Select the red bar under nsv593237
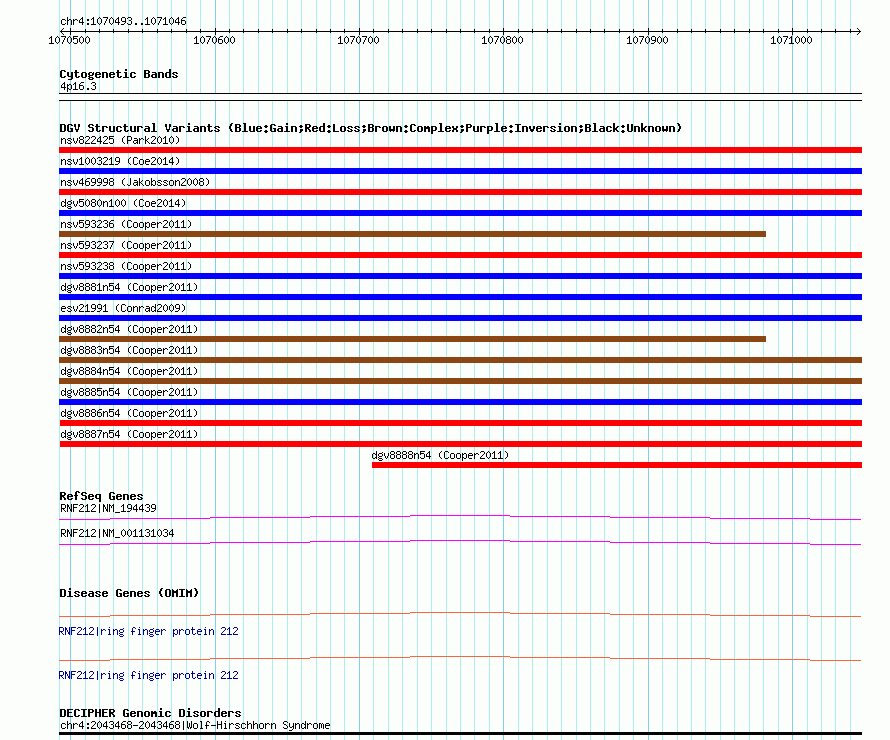The image size is (890, 740). pyautogui.click(x=460, y=255)
